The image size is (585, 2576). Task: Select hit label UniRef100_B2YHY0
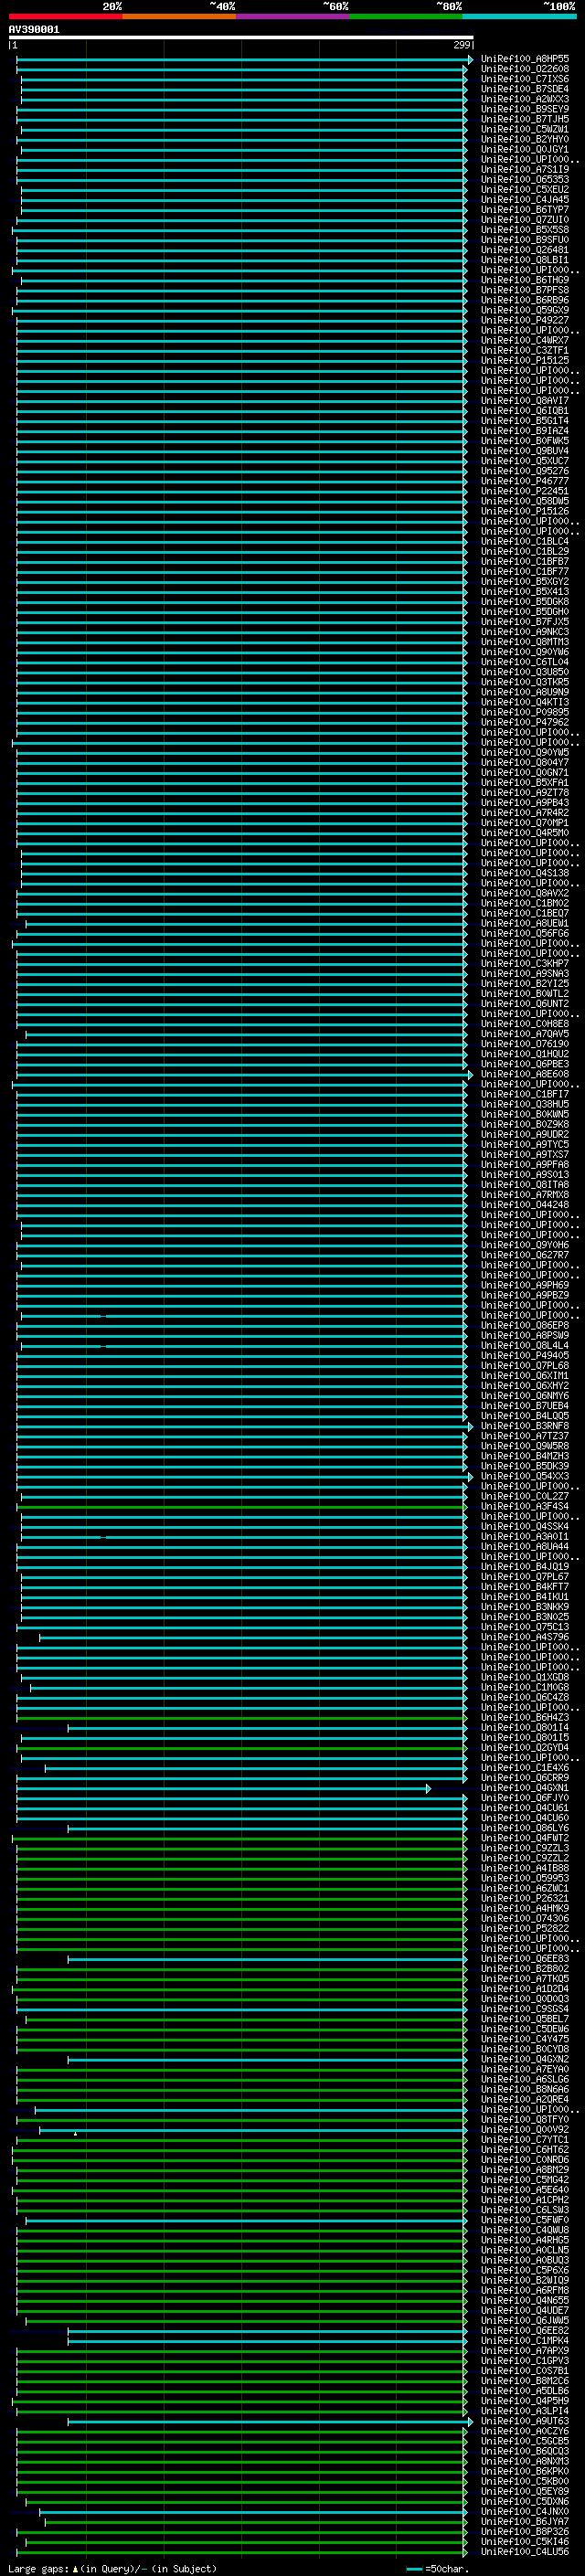coord(525,140)
